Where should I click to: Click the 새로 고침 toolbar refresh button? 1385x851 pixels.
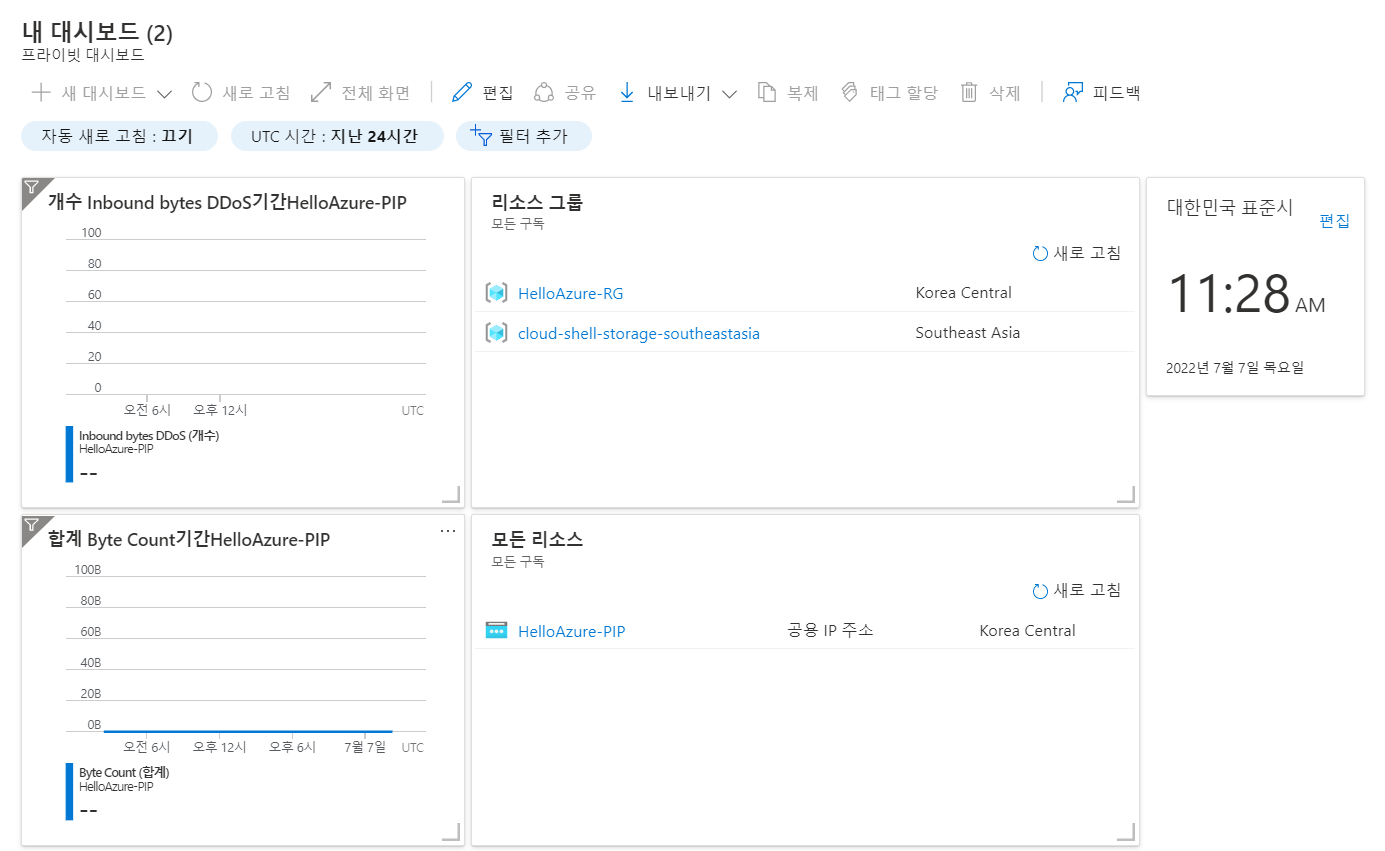point(241,93)
